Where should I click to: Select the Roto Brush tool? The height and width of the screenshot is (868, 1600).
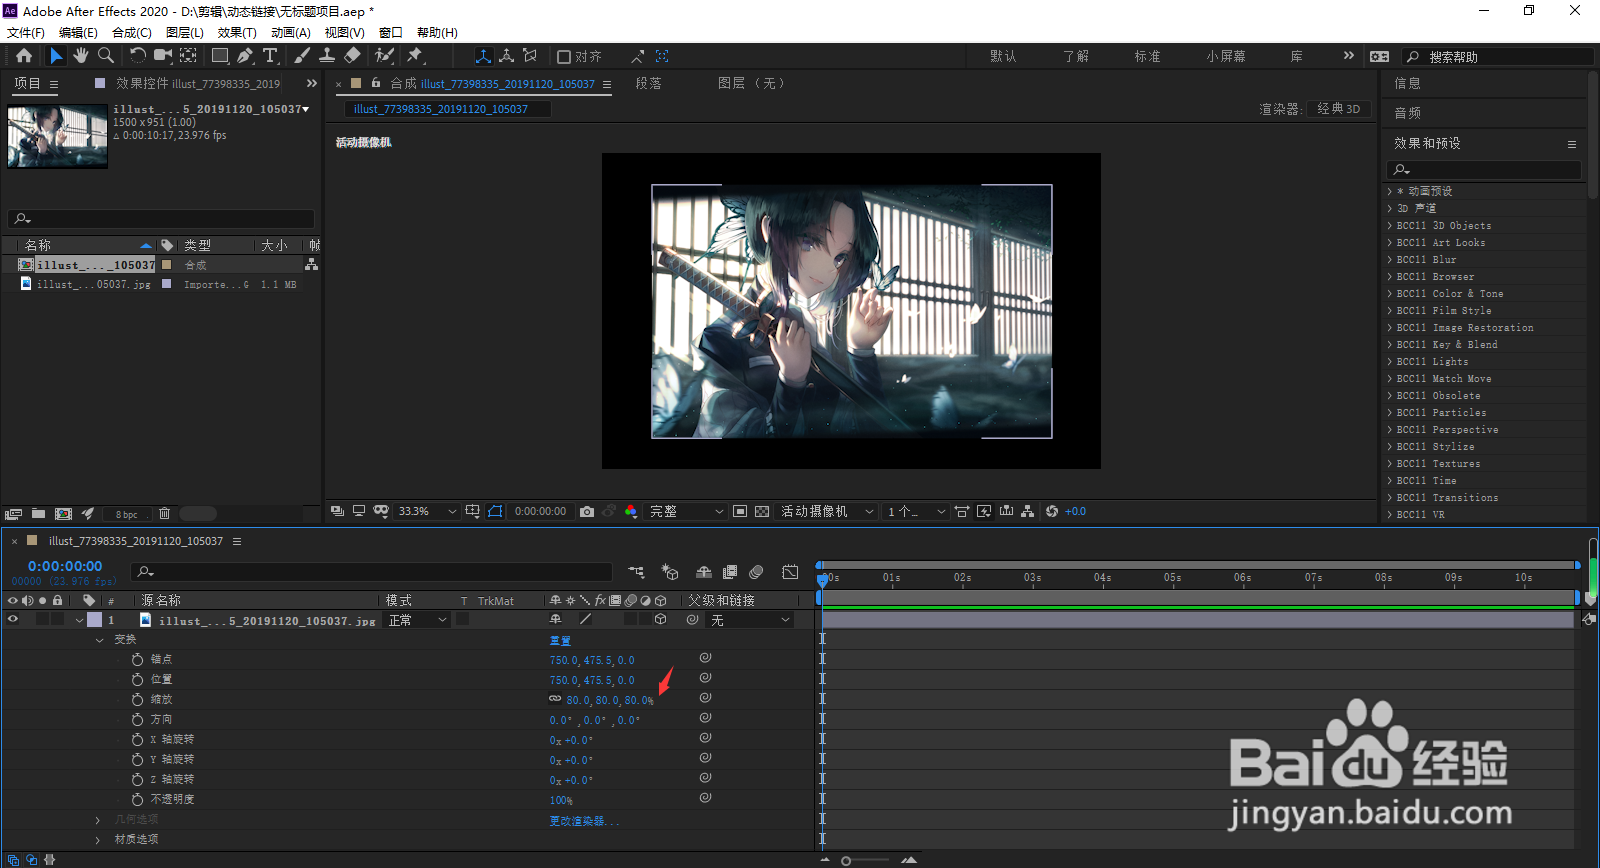coord(384,56)
